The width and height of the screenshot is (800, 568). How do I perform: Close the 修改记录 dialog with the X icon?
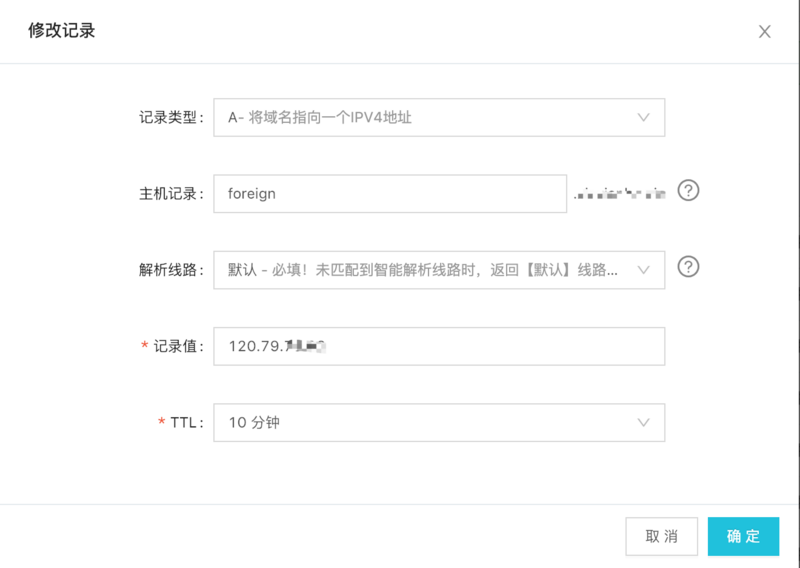point(765,31)
